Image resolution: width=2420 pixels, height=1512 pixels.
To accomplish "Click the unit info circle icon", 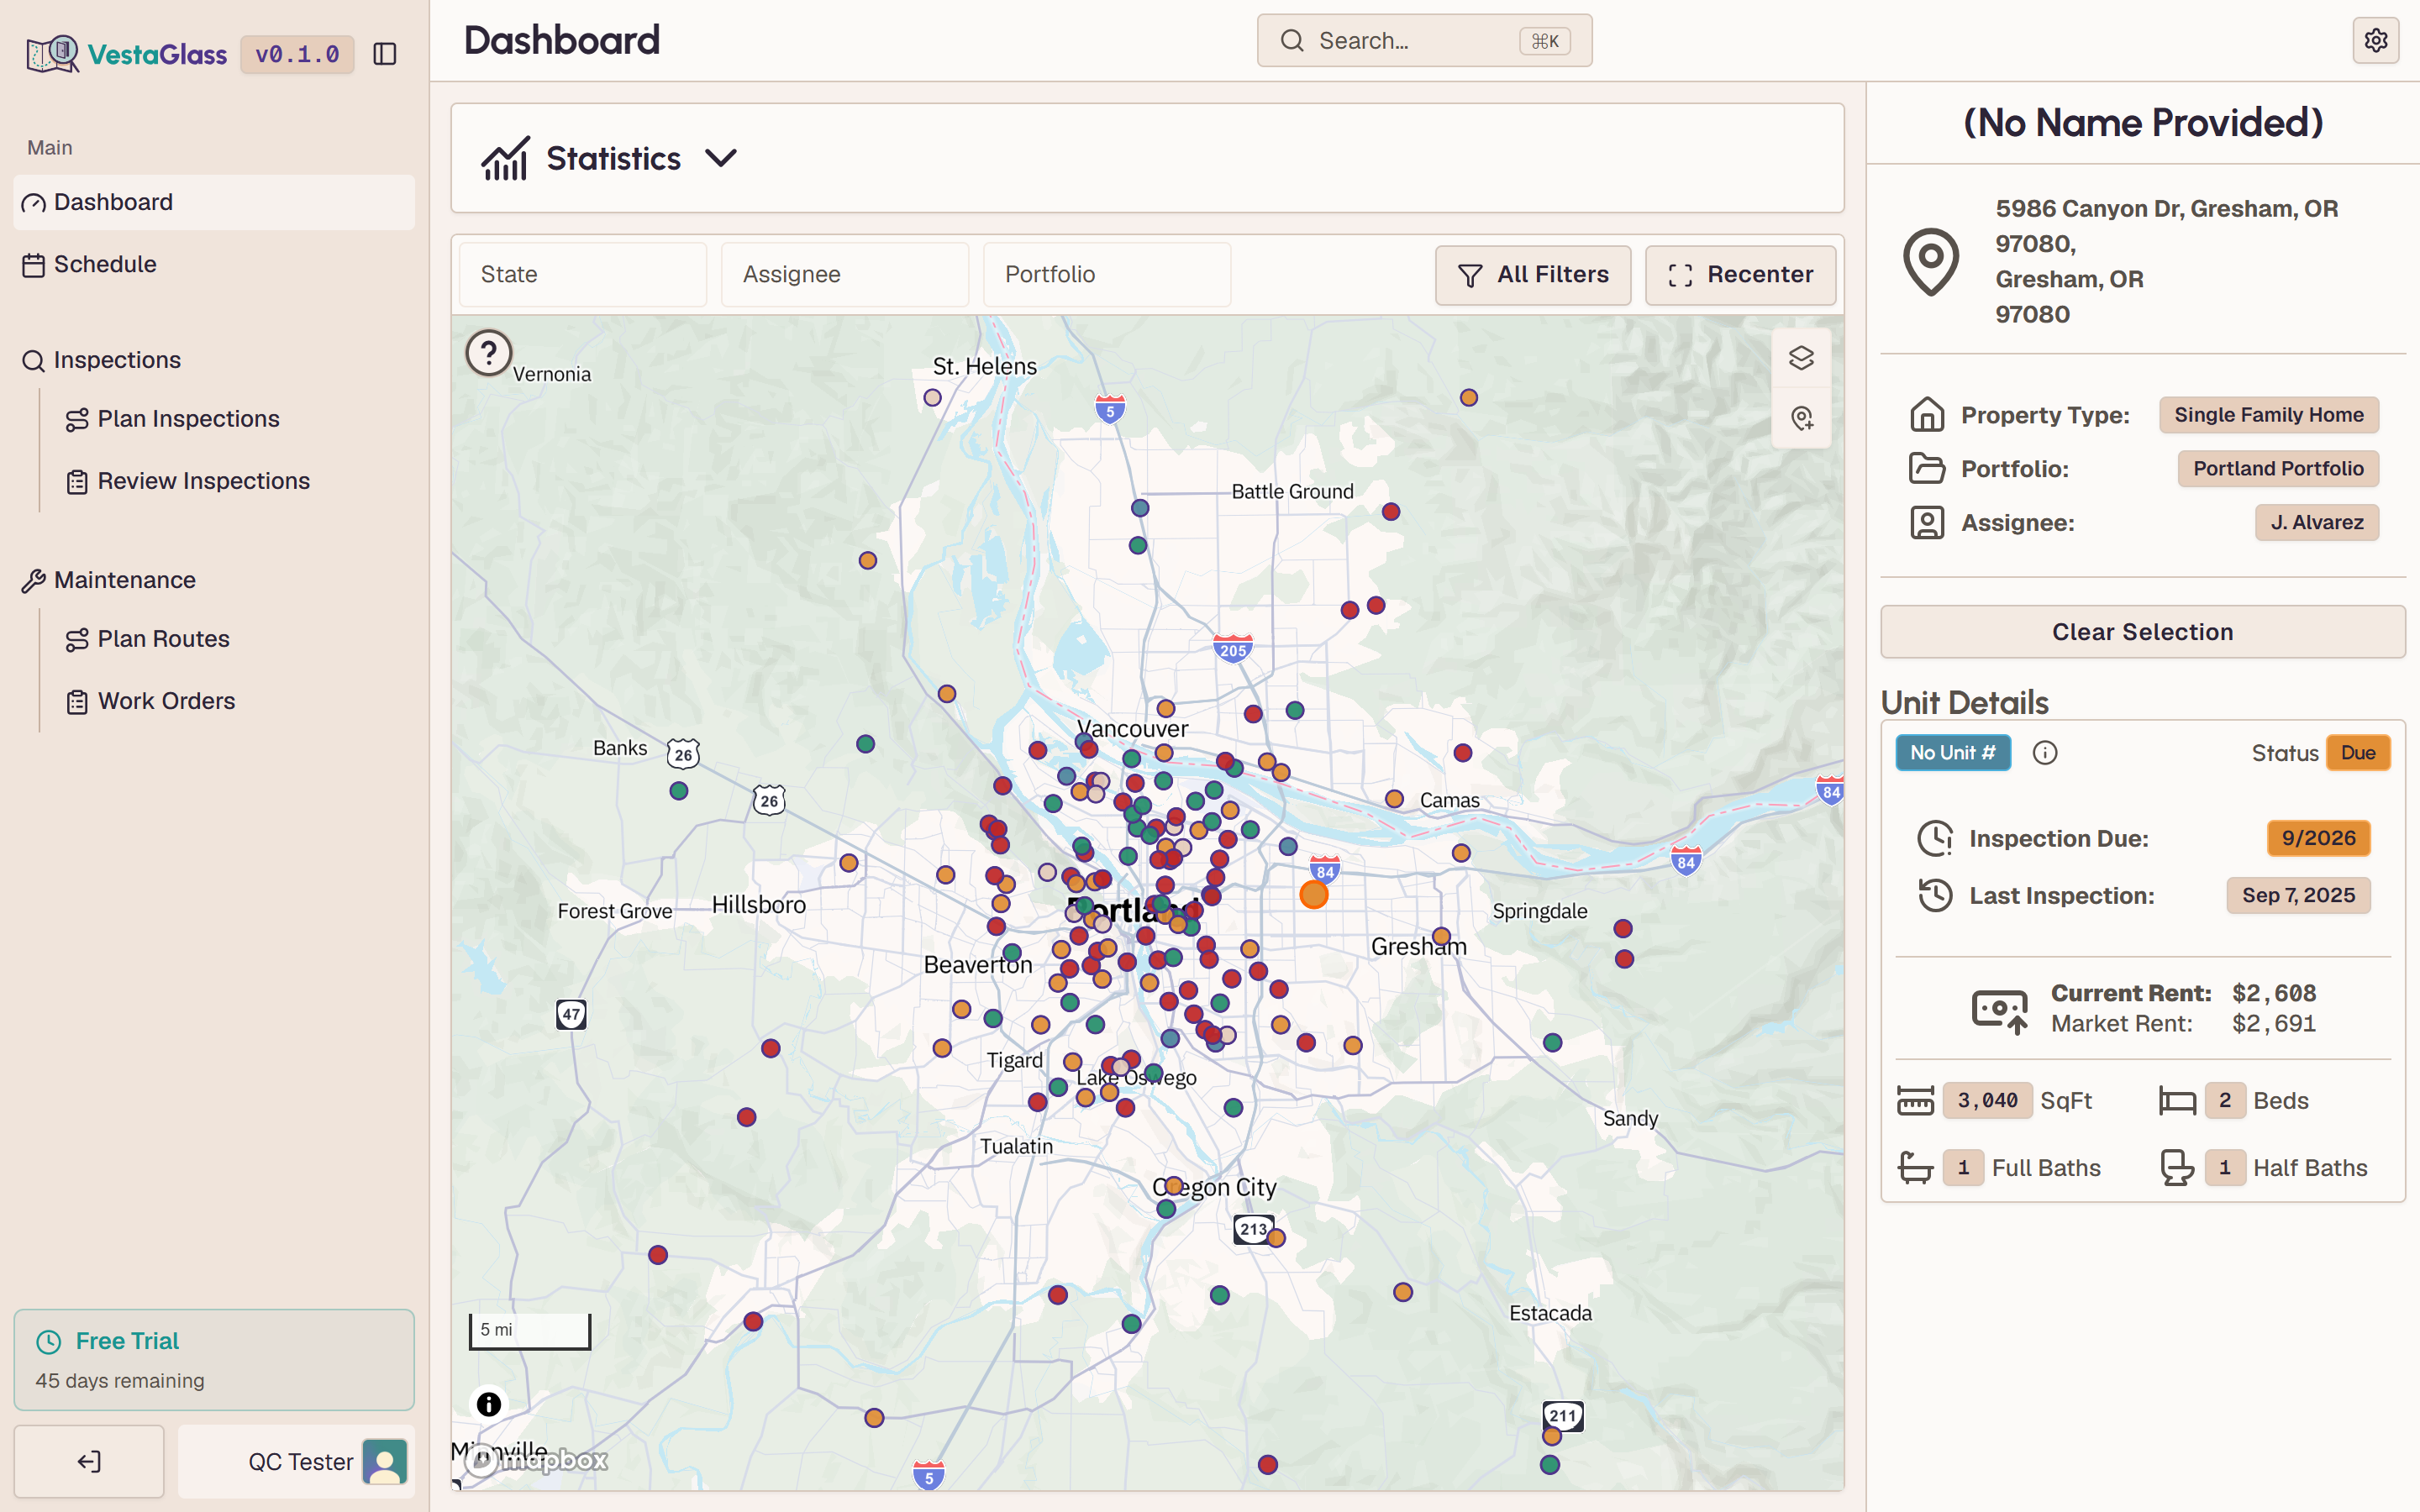I will (2045, 753).
